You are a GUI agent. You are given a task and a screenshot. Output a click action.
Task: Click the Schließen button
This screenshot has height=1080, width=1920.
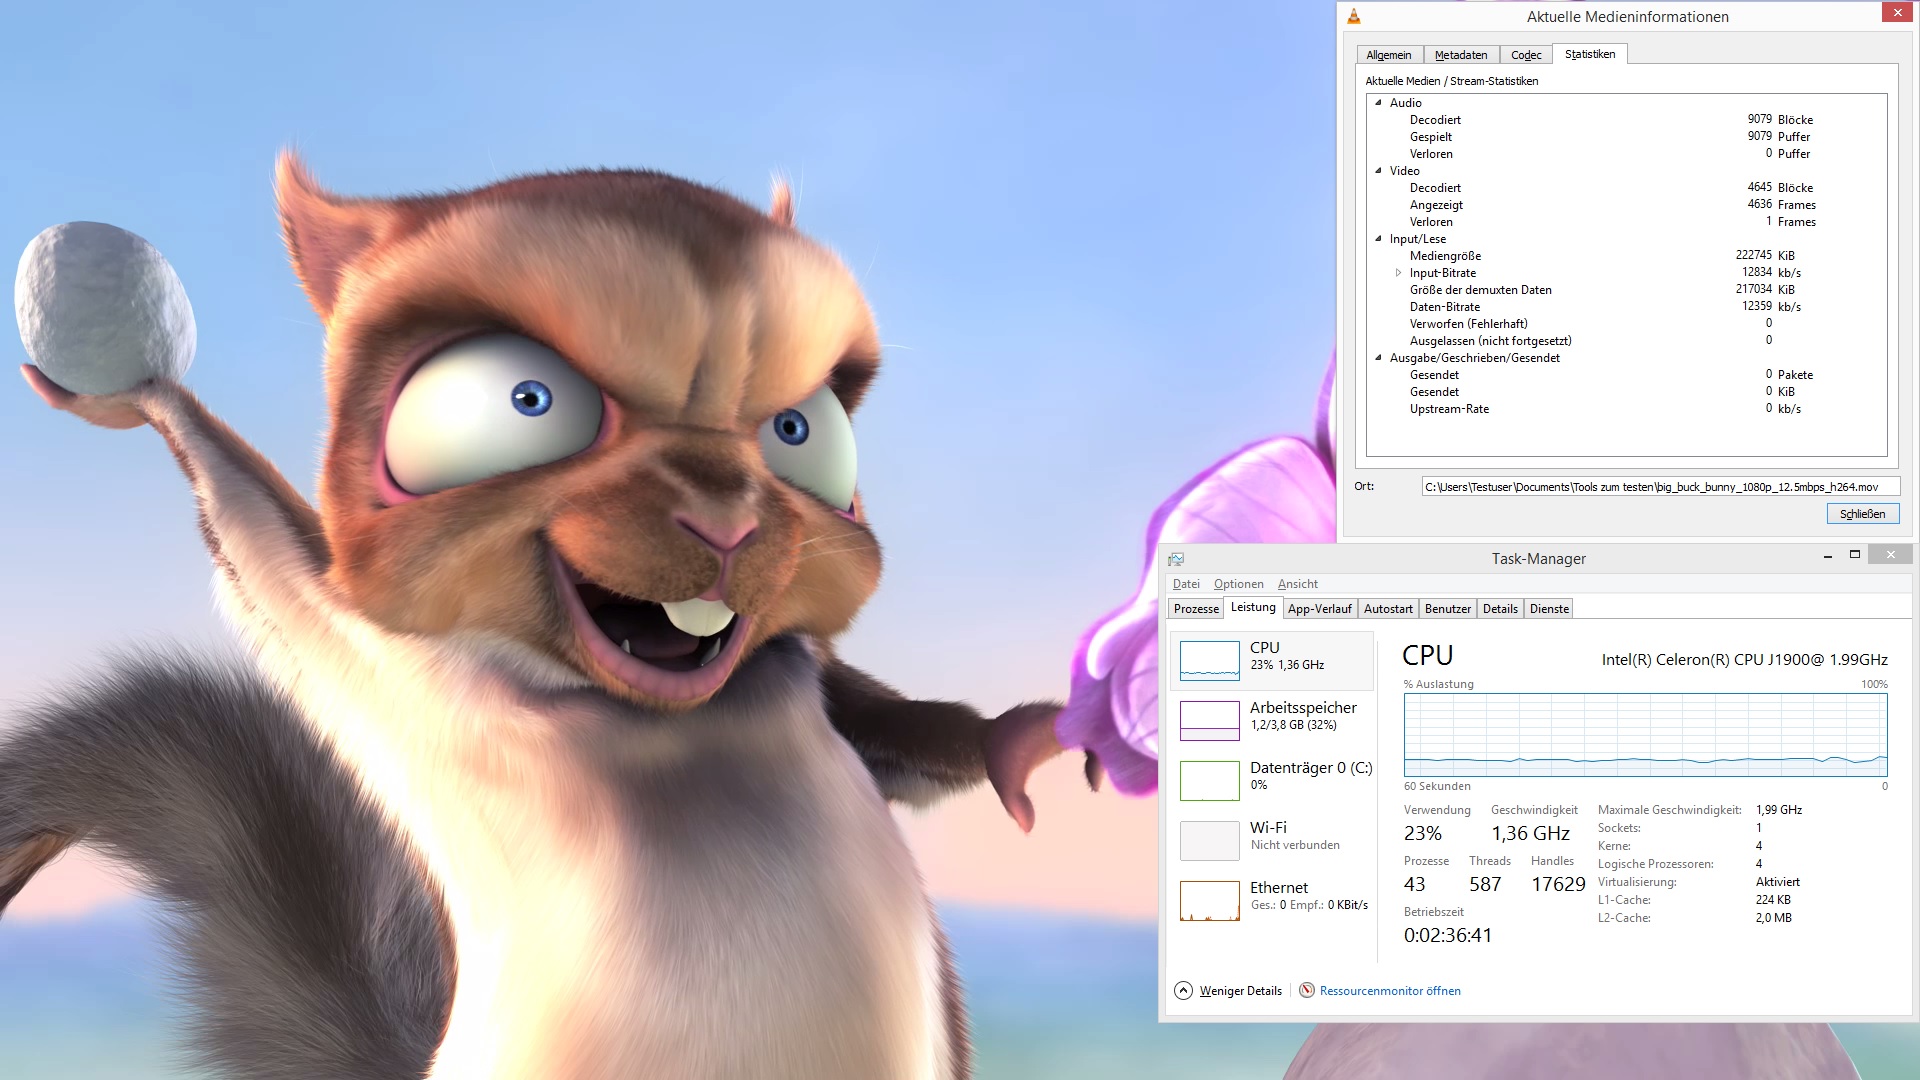tap(1862, 514)
